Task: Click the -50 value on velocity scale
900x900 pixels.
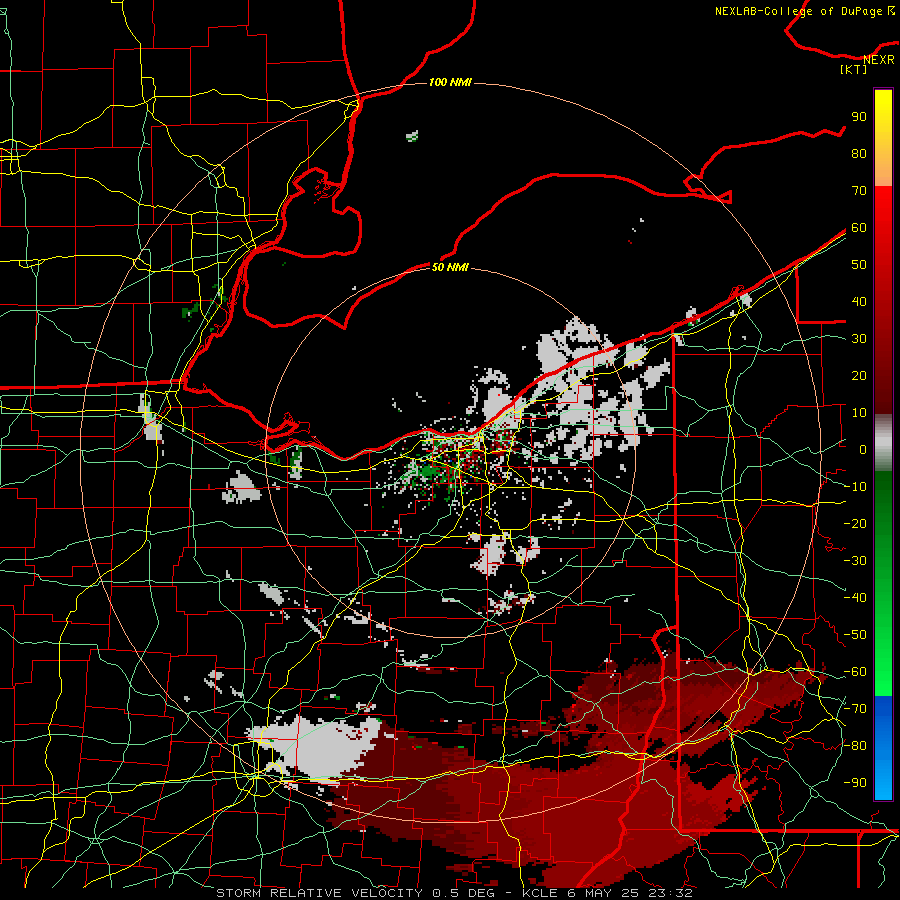Action: [855, 635]
